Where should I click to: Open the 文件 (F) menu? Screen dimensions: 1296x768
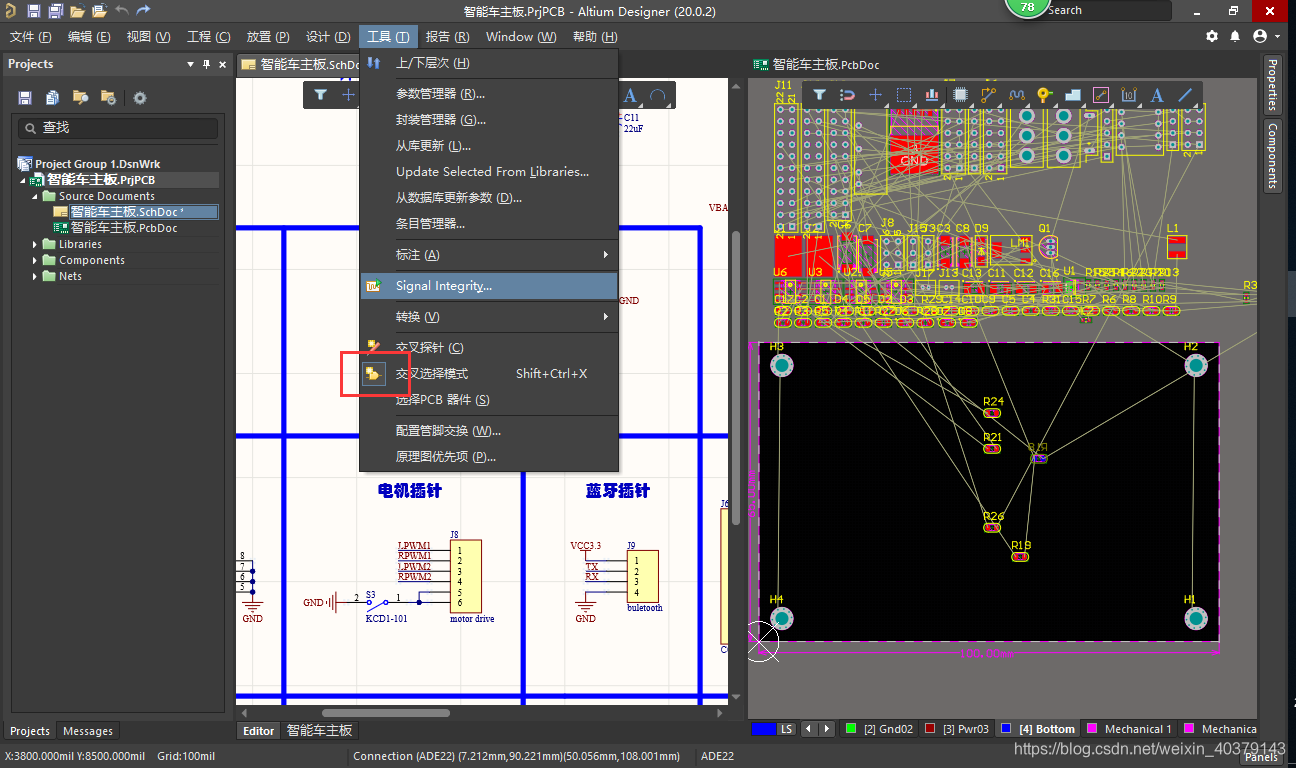pyautogui.click(x=31, y=36)
